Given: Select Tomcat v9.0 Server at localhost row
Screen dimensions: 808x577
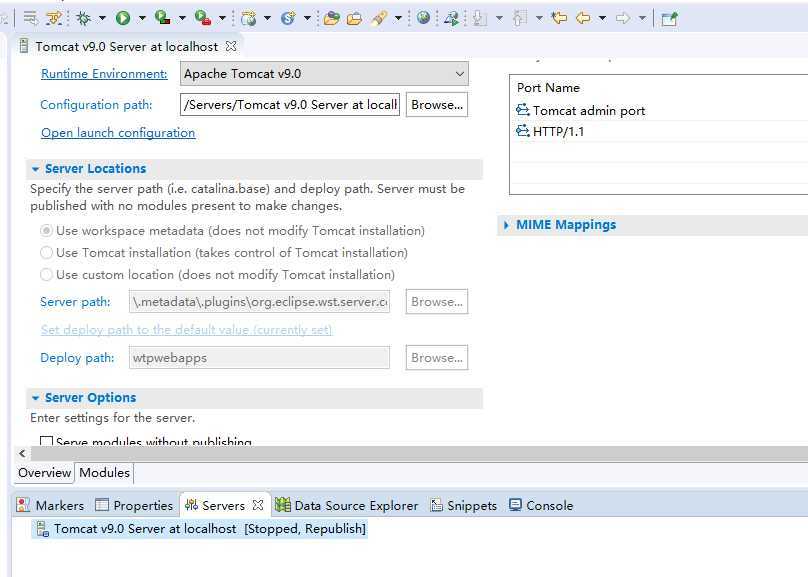Looking at the screenshot, I should pyautogui.click(x=200, y=529).
